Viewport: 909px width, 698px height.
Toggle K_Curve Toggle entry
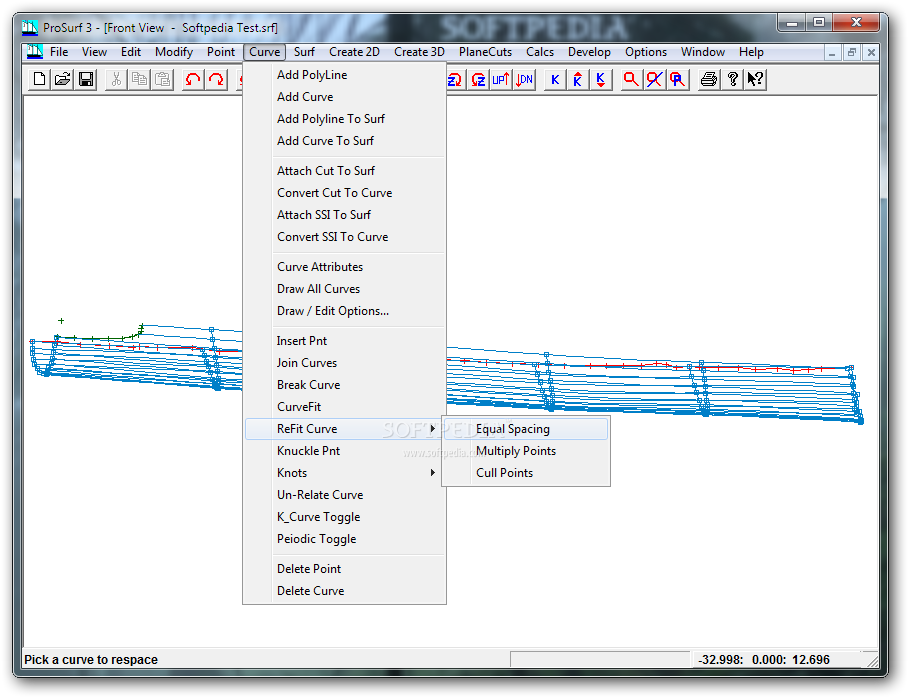(x=344, y=517)
